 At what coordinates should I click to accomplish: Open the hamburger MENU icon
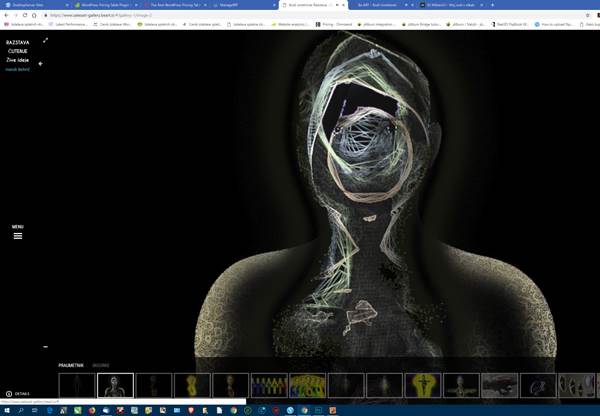coord(17,235)
